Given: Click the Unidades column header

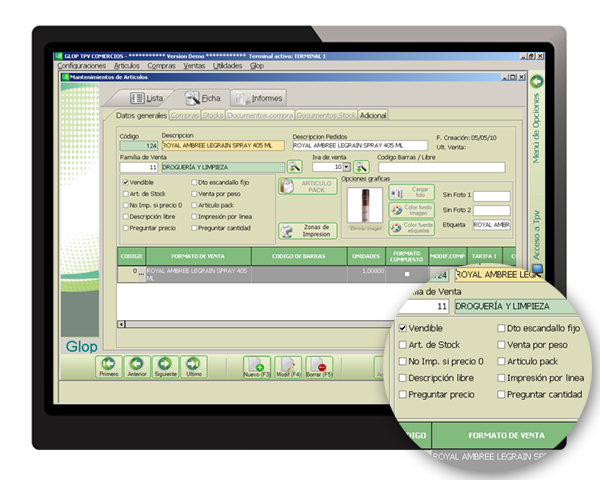Looking at the screenshot, I should coord(366,256).
